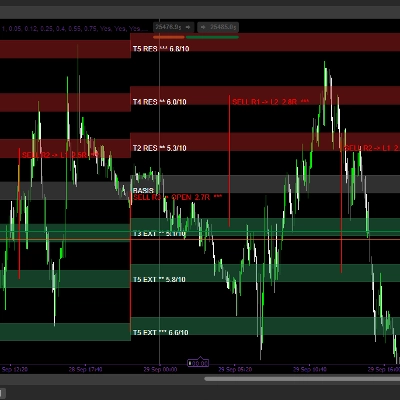Click the T5 EXT 5.8/10 label

(x=159, y=279)
